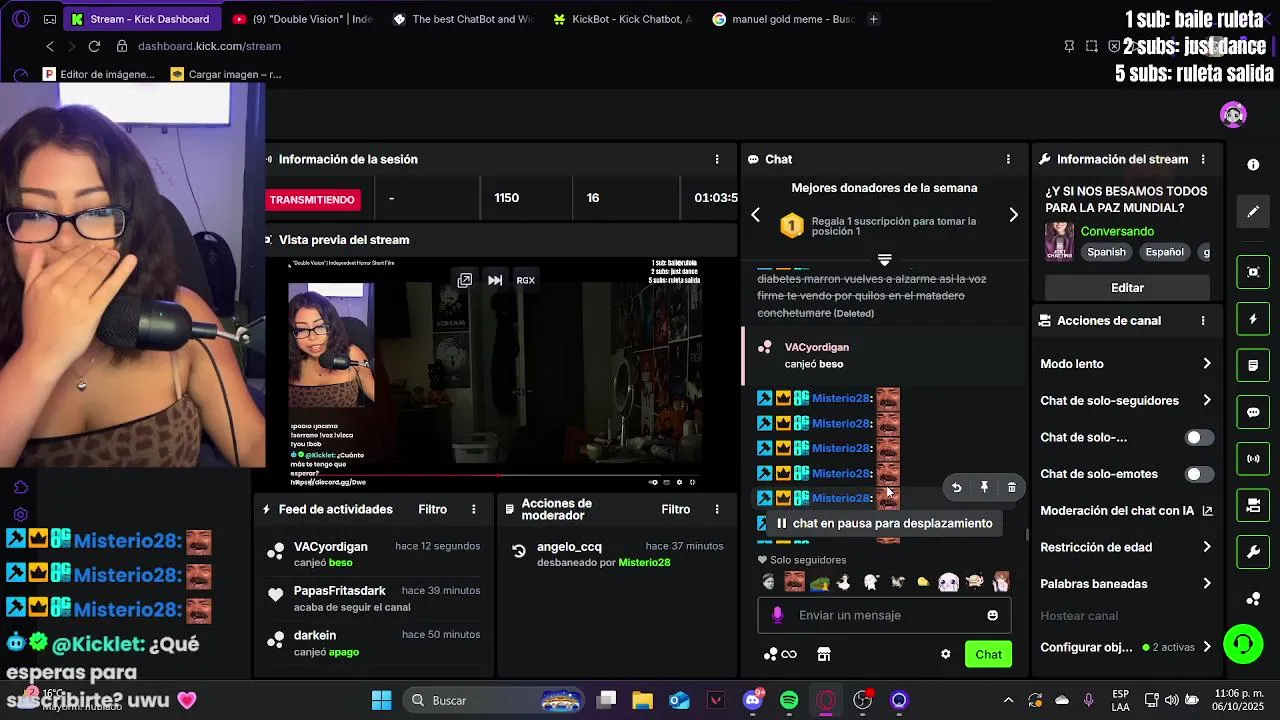The image size is (1280, 720).
Task: Expand Configurar obj... active goals
Action: tap(1126, 647)
